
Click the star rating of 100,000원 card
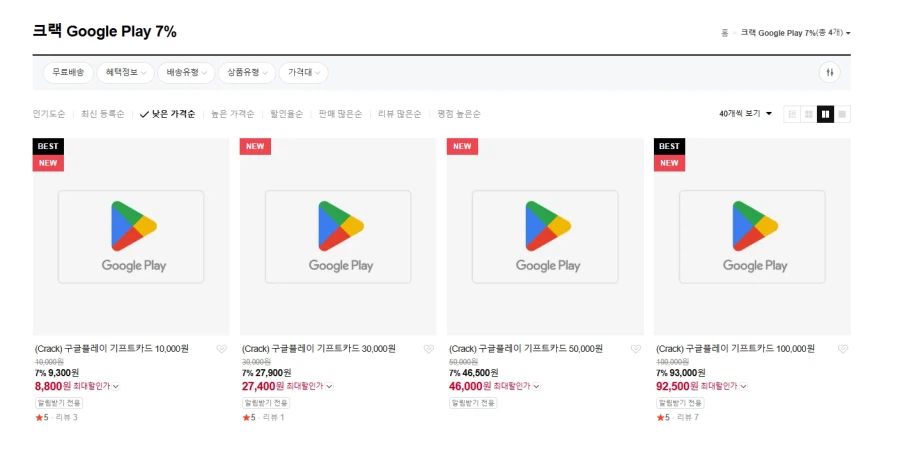(664, 417)
